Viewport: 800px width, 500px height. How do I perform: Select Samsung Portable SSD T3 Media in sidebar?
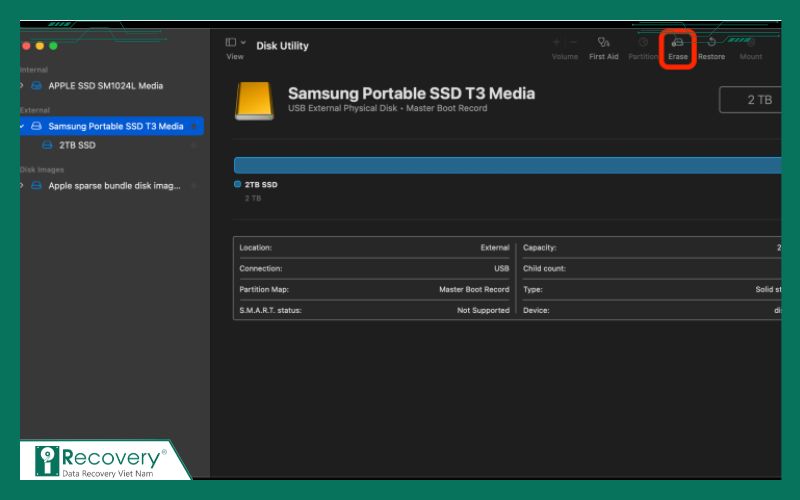pyautogui.click(x=115, y=126)
